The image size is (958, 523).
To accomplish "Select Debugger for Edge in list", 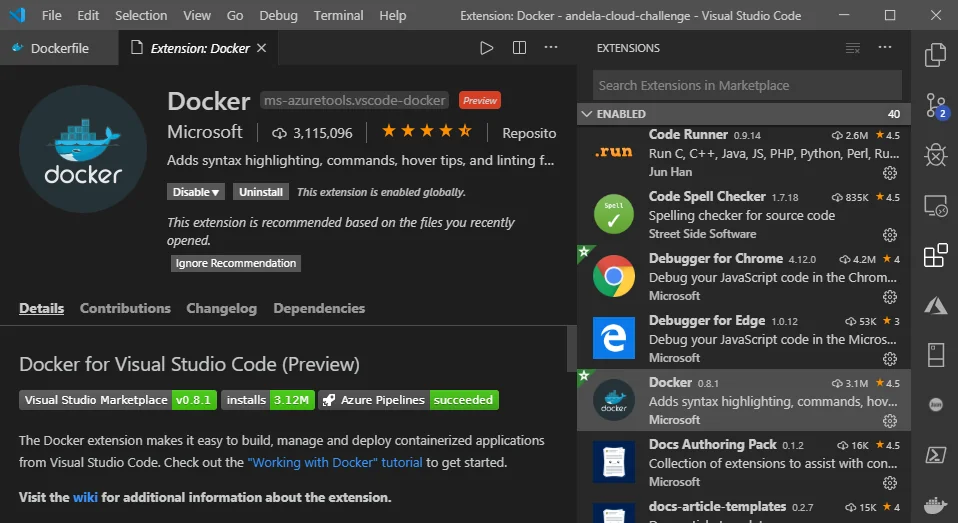I will [x=744, y=338].
